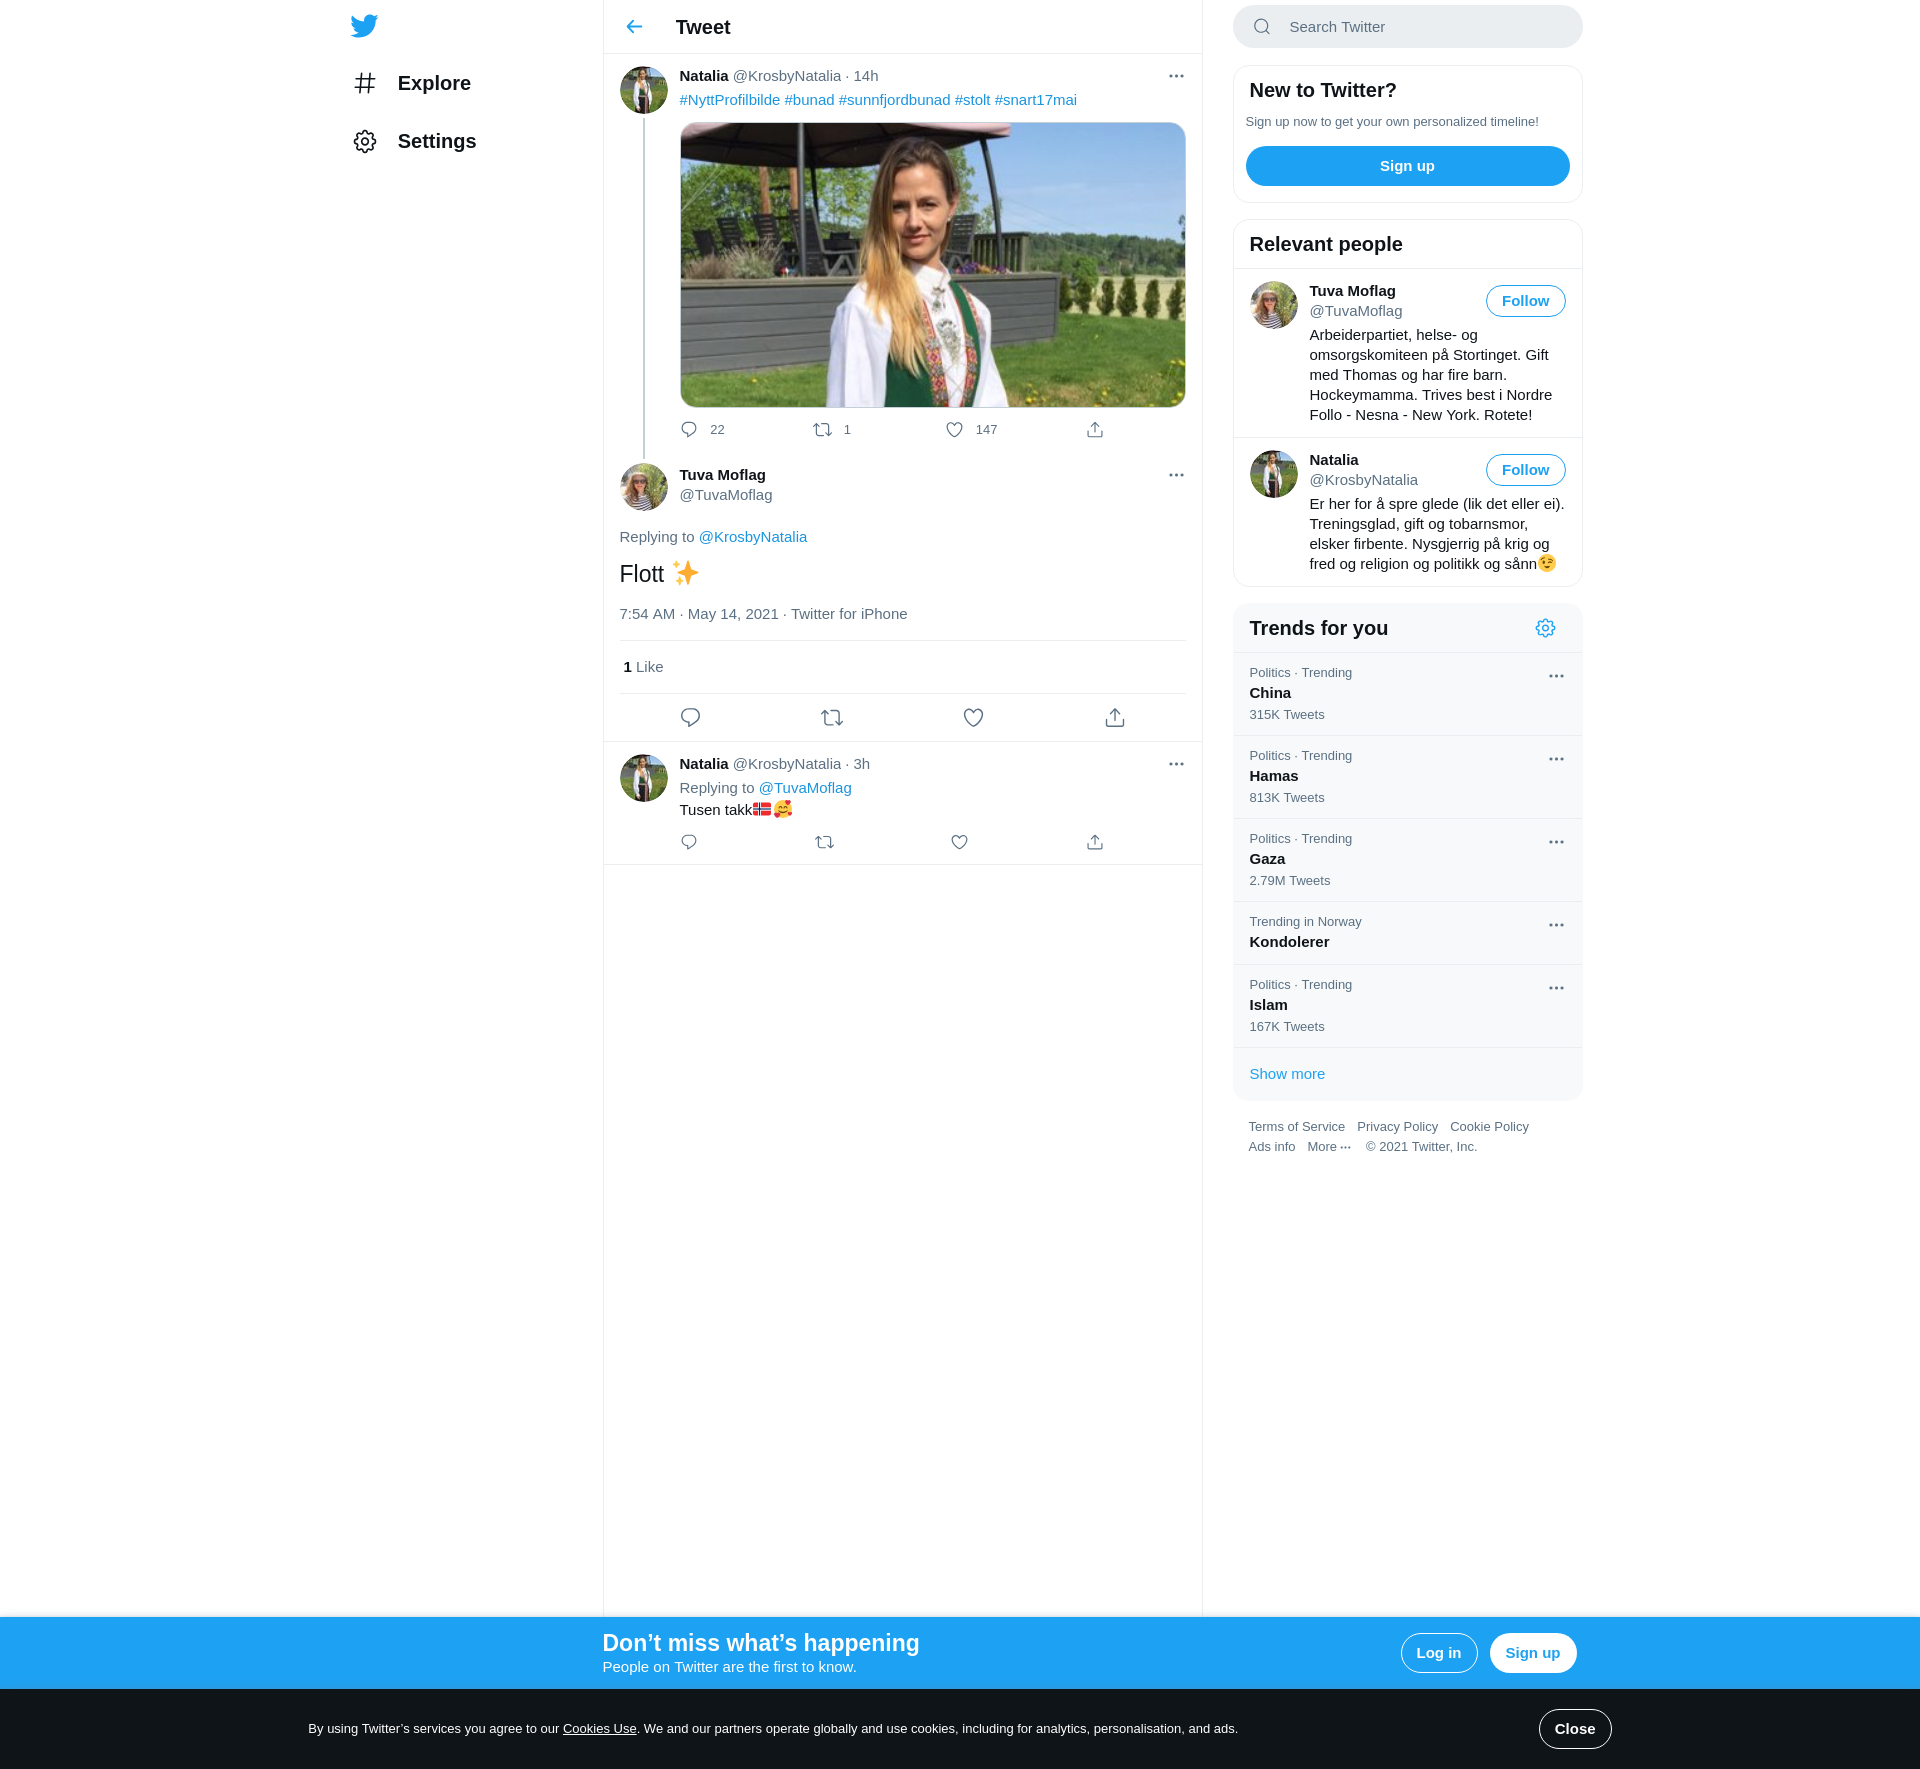1920x1769 pixels.
Task: Expand the footer More menu
Action: (1329, 1147)
